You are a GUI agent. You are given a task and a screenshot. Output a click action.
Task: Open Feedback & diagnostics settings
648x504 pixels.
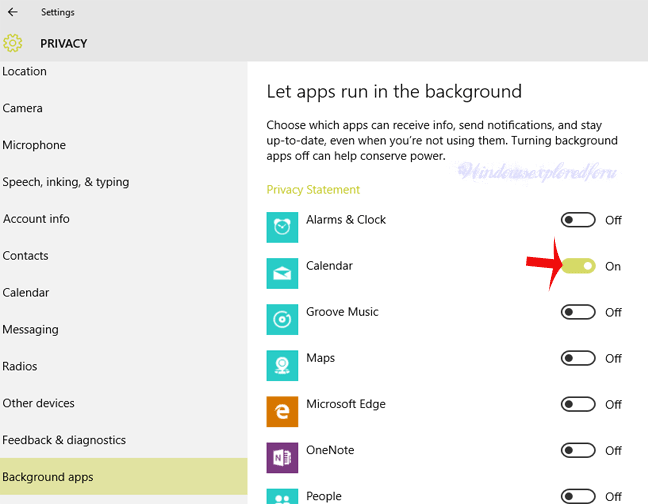click(x=124, y=440)
